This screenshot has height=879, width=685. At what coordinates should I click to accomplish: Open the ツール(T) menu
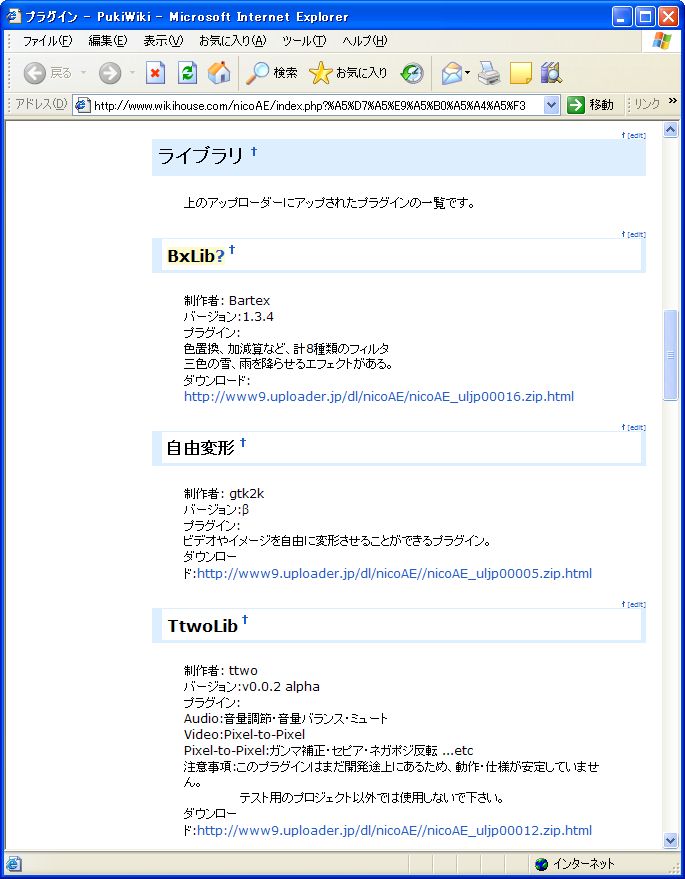coord(304,41)
